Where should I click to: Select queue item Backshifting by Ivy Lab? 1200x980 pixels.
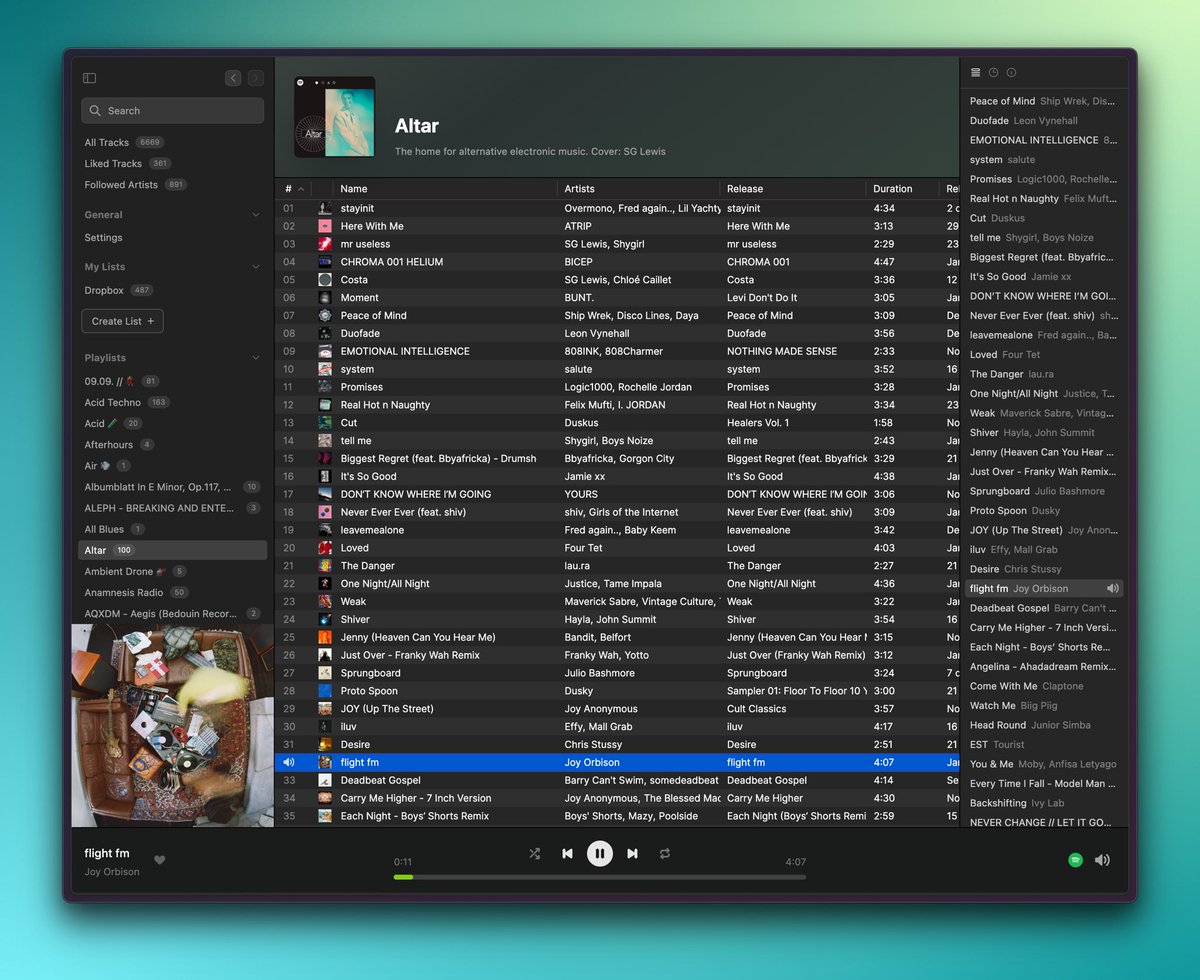1044,803
